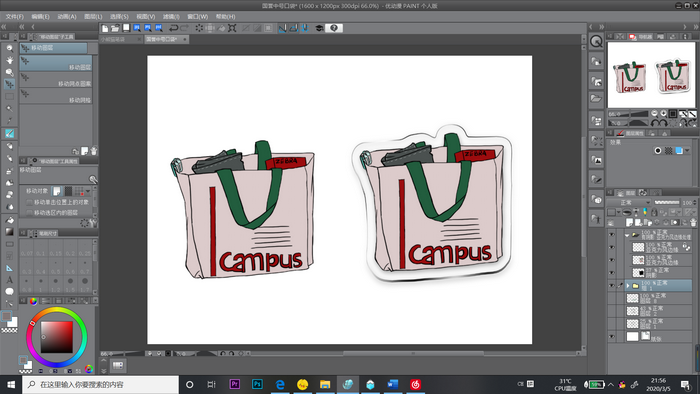The width and height of the screenshot is (700, 394).
Task: Enable move object at clicked position checkbox
Action: click(30, 202)
